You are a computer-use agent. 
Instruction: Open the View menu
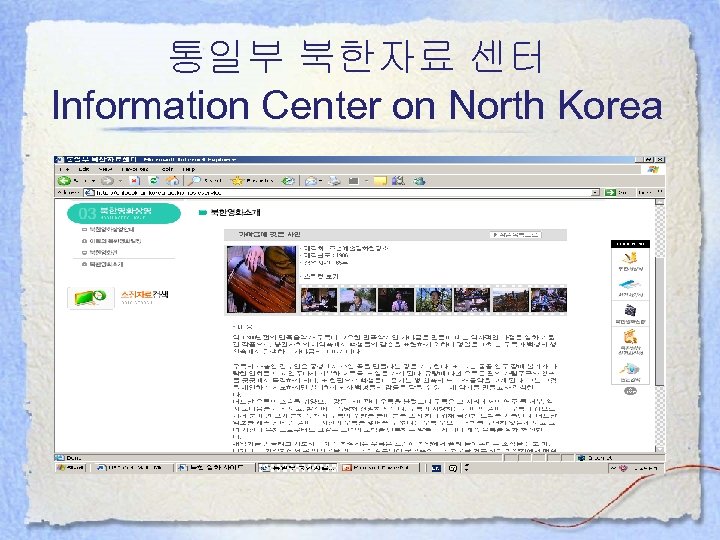tap(105, 169)
